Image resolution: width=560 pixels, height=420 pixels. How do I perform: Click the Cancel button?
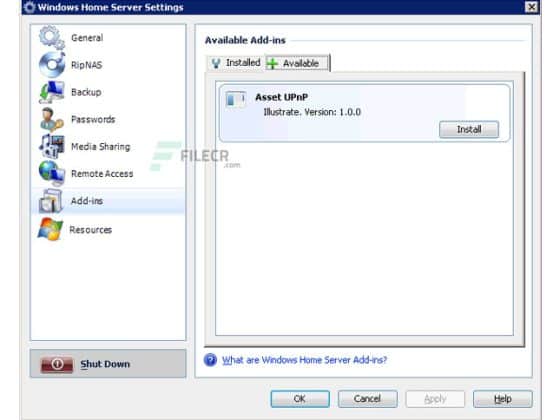(368, 399)
